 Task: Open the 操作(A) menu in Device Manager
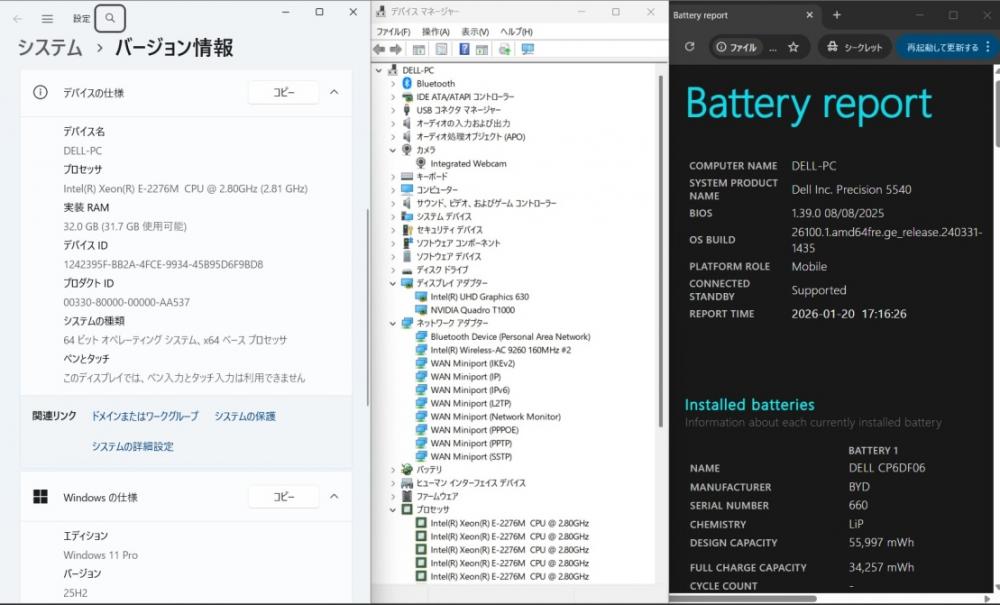(x=435, y=32)
